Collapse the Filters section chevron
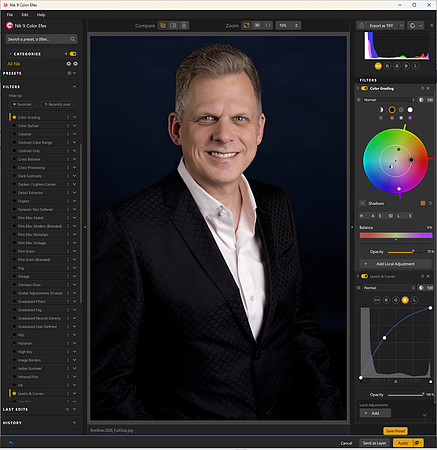The height and width of the screenshot is (450, 437). [74, 87]
